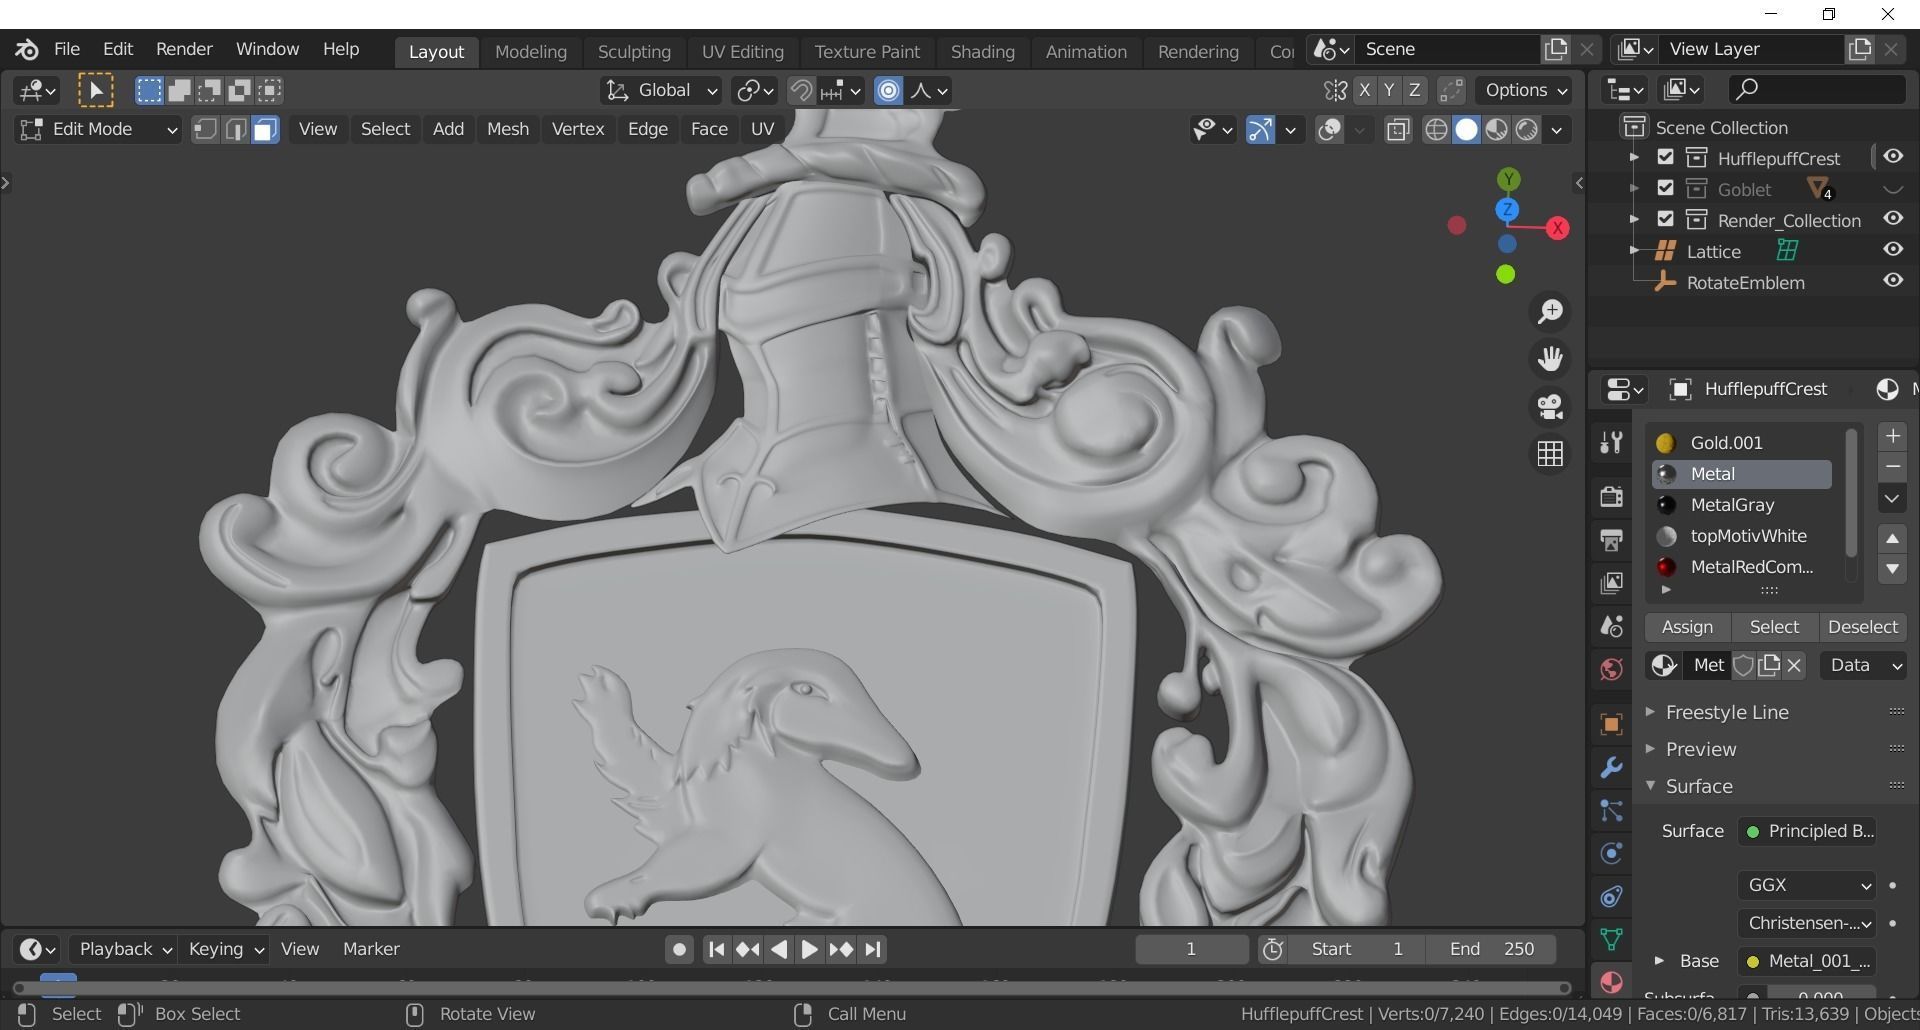This screenshot has height=1030, width=1920.
Task: Toggle proportional editing
Action: [x=888, y=91]
